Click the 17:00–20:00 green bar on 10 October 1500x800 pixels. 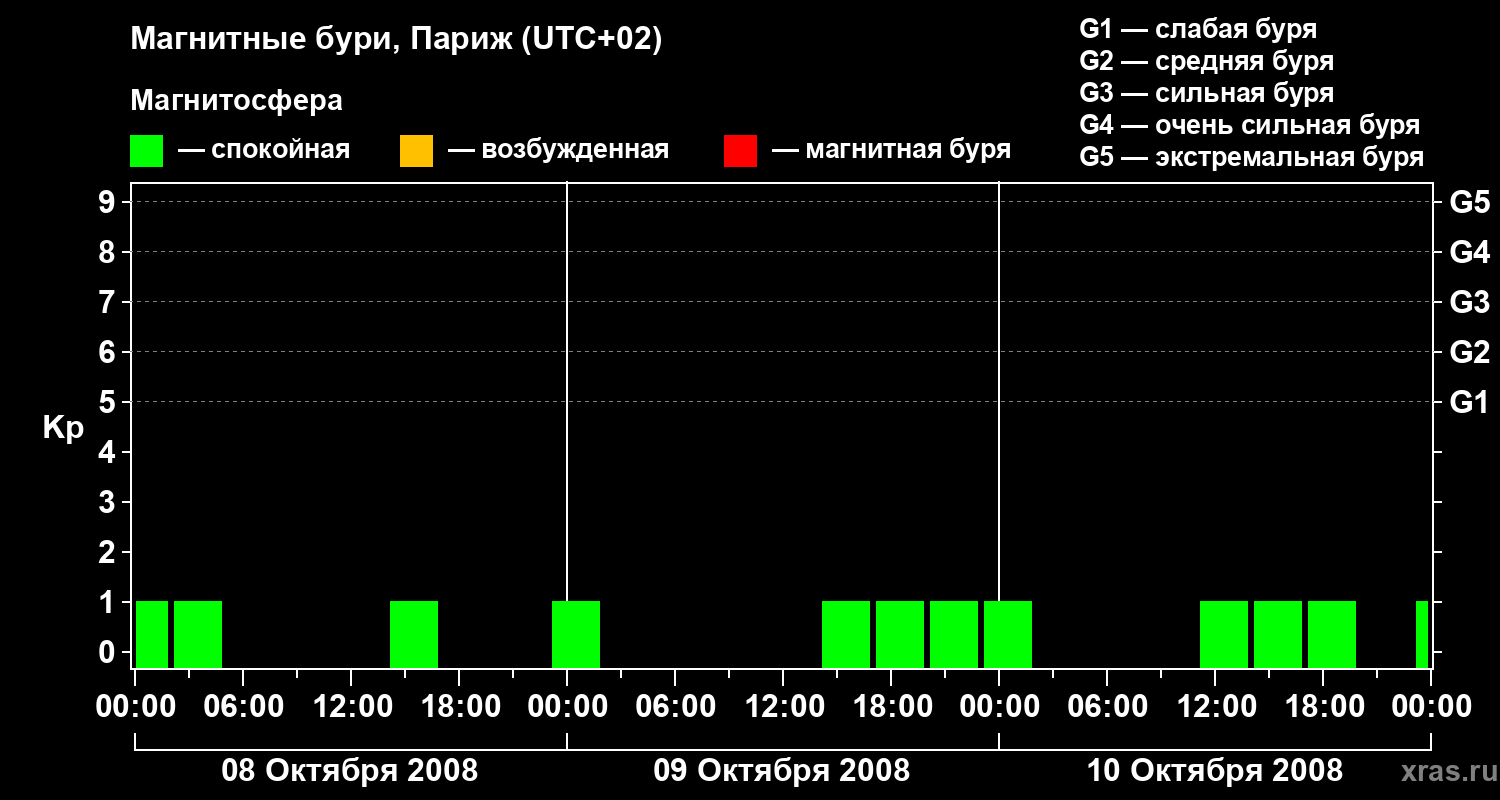(1332, 634)
